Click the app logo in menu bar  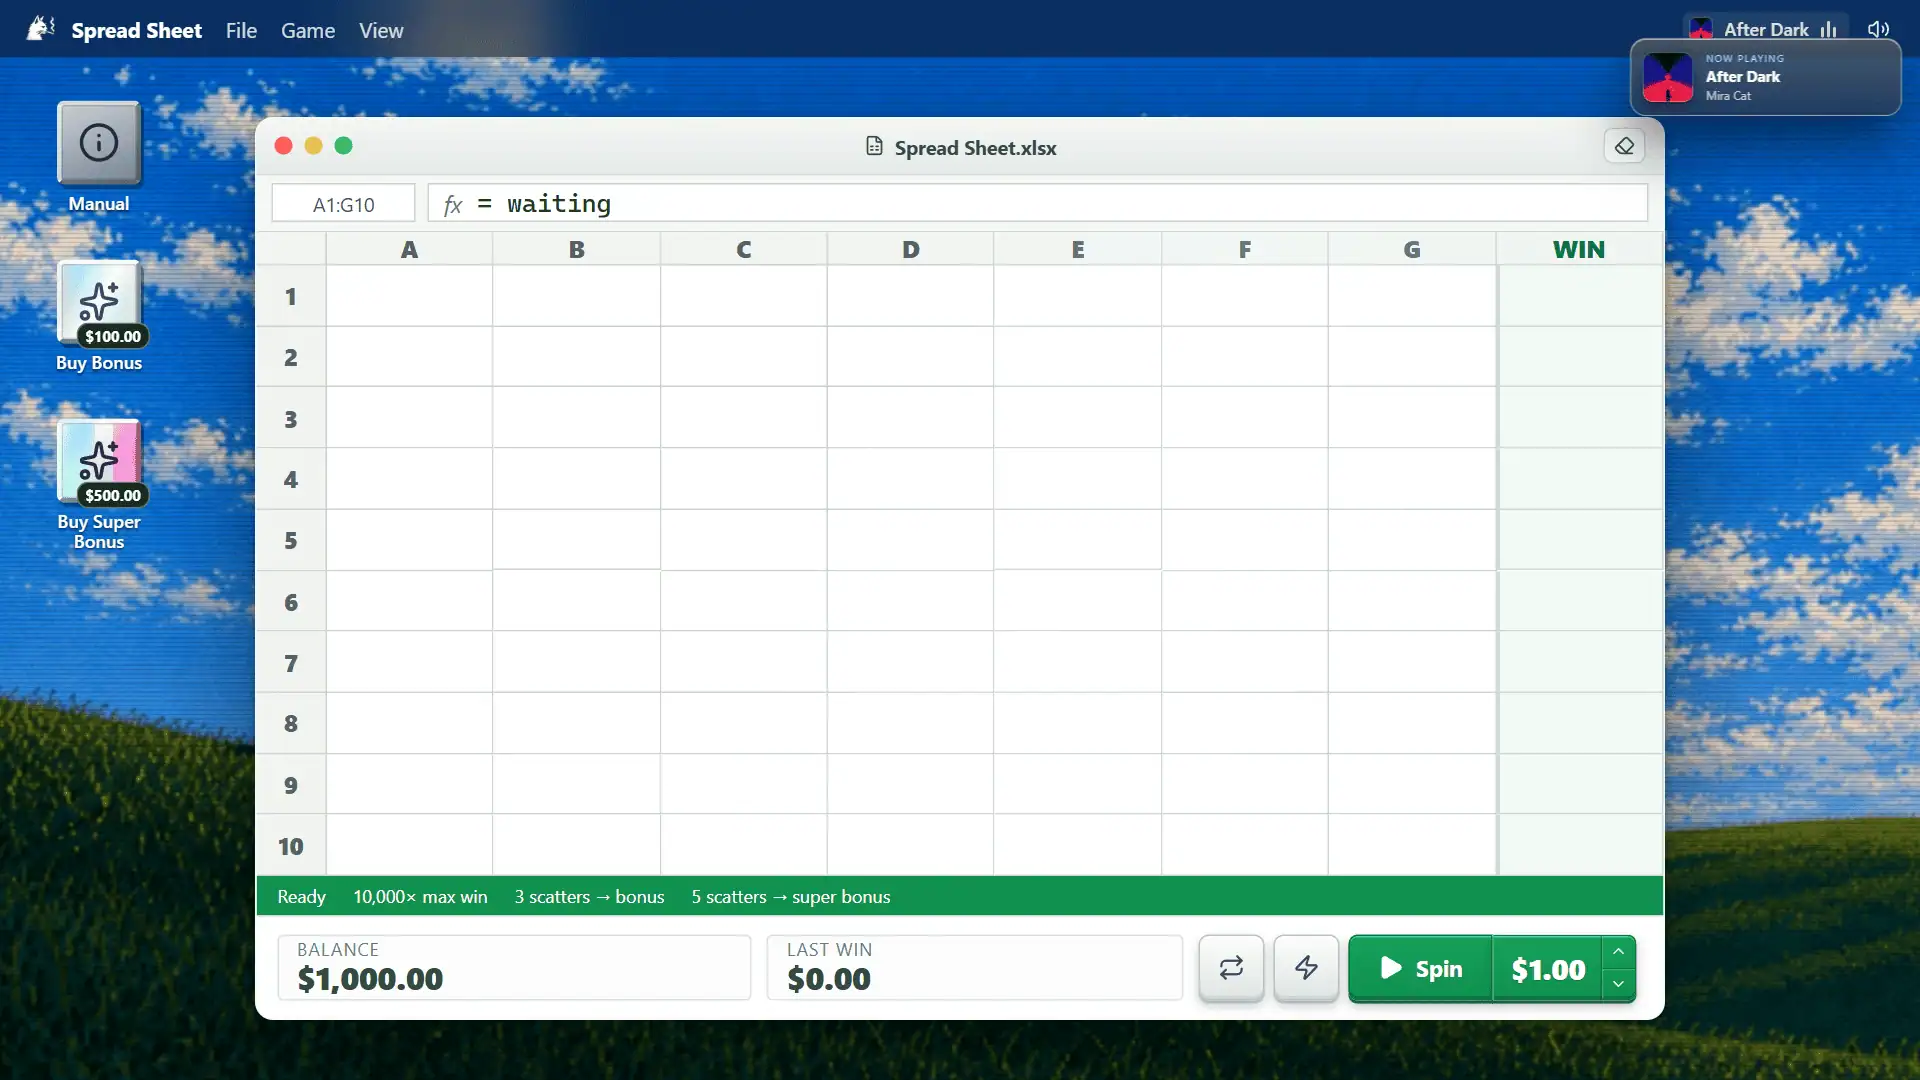click(x=40, y=29)
